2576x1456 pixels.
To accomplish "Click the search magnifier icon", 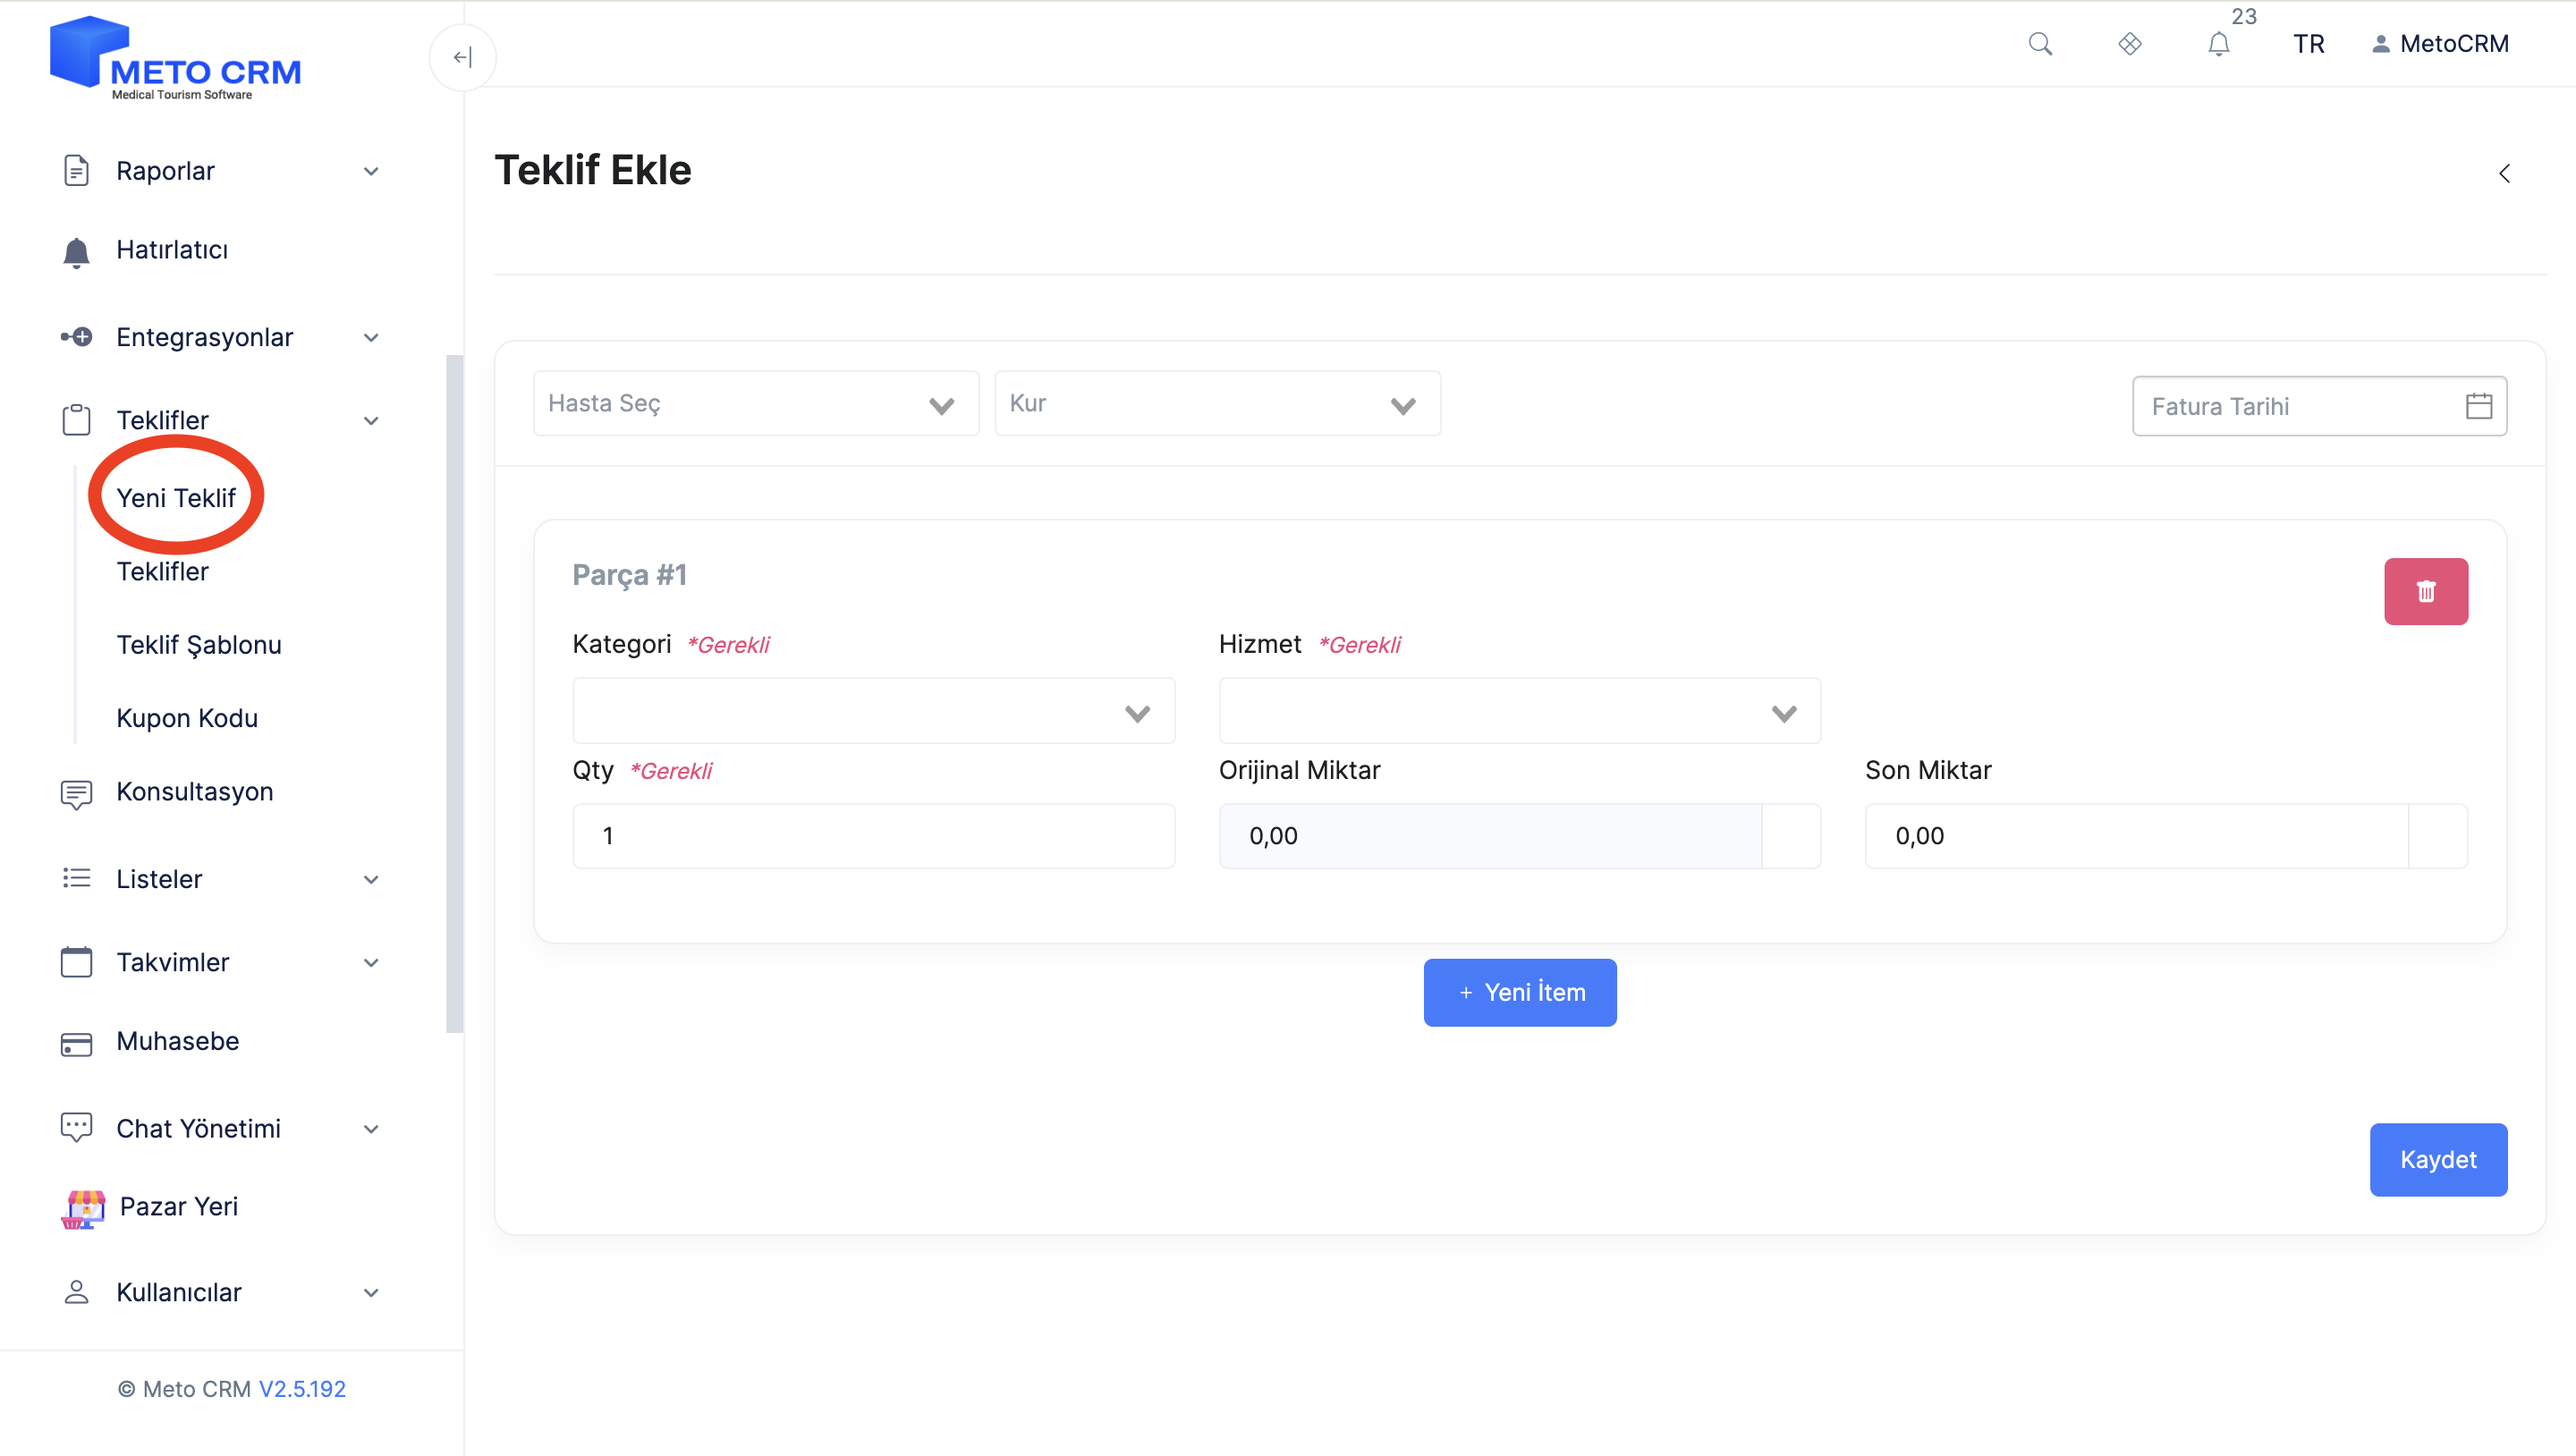I will 2040,44.
